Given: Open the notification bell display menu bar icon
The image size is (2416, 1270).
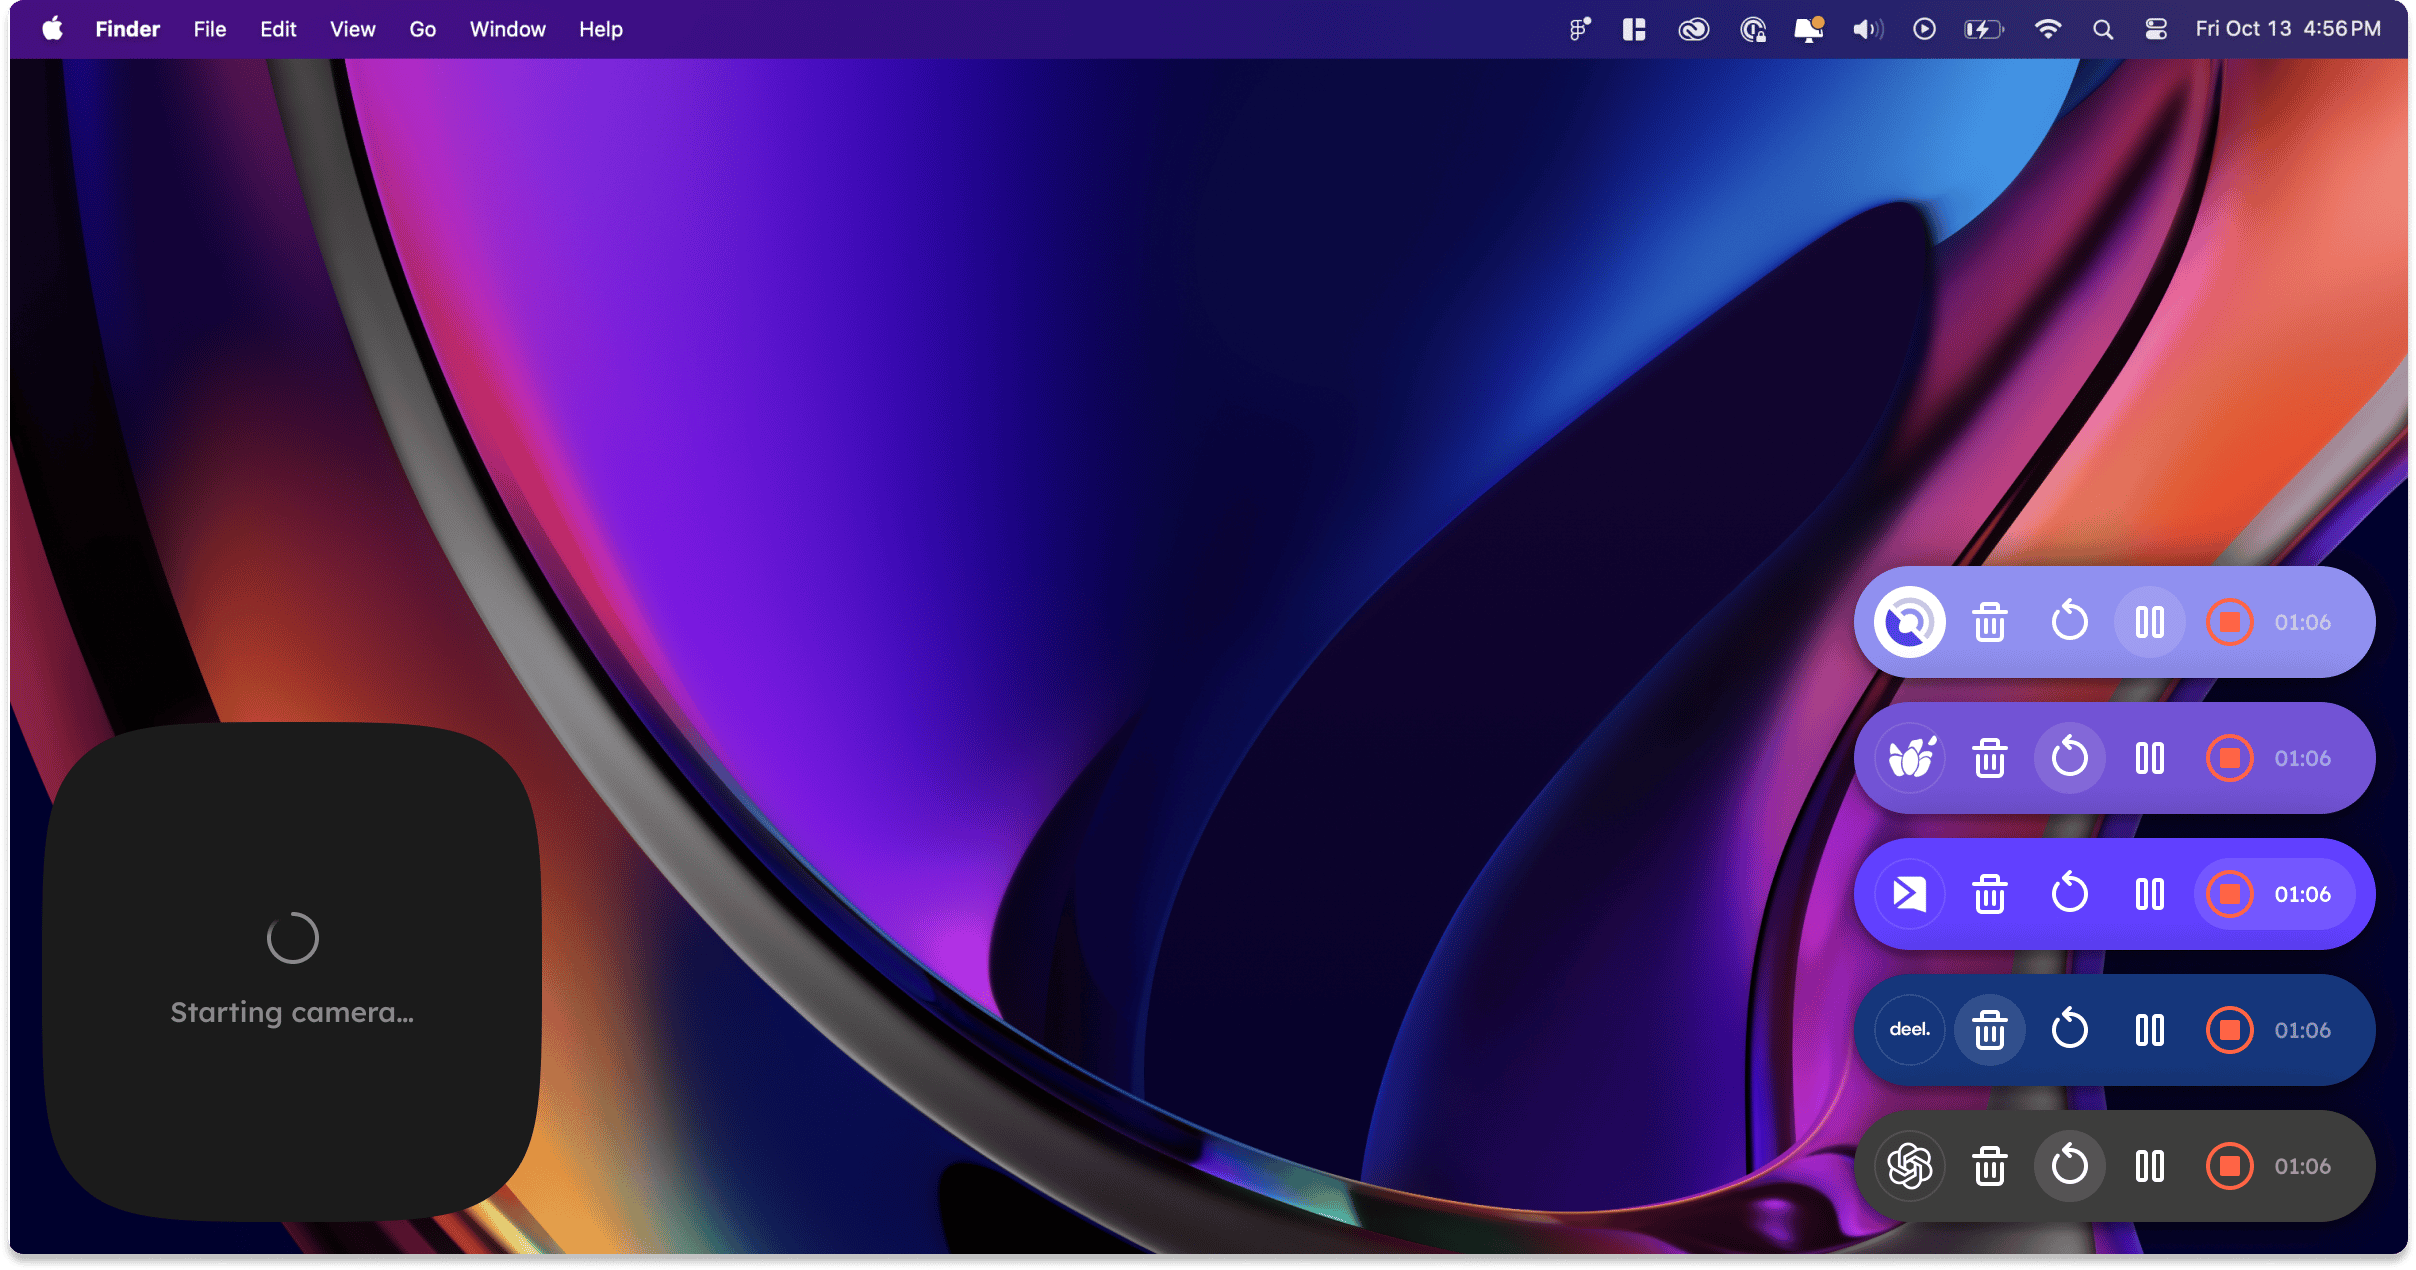Looking at the screenshot, I should coord(1808,29).
